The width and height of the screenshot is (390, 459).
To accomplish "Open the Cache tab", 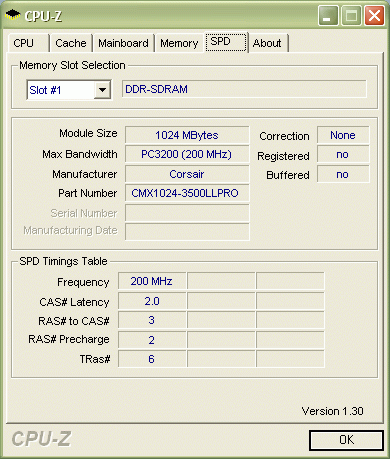I will [x=71, y=43].
